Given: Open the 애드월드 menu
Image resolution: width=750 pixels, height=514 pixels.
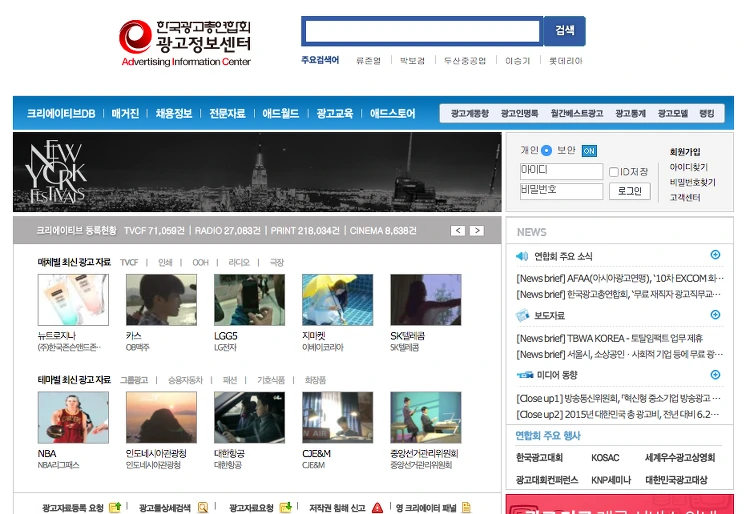Looking at the screenshot, I should (280, 114).
